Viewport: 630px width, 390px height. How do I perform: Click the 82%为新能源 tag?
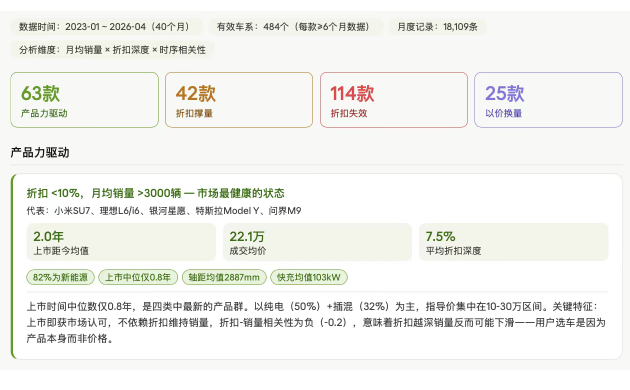(60, 277)
